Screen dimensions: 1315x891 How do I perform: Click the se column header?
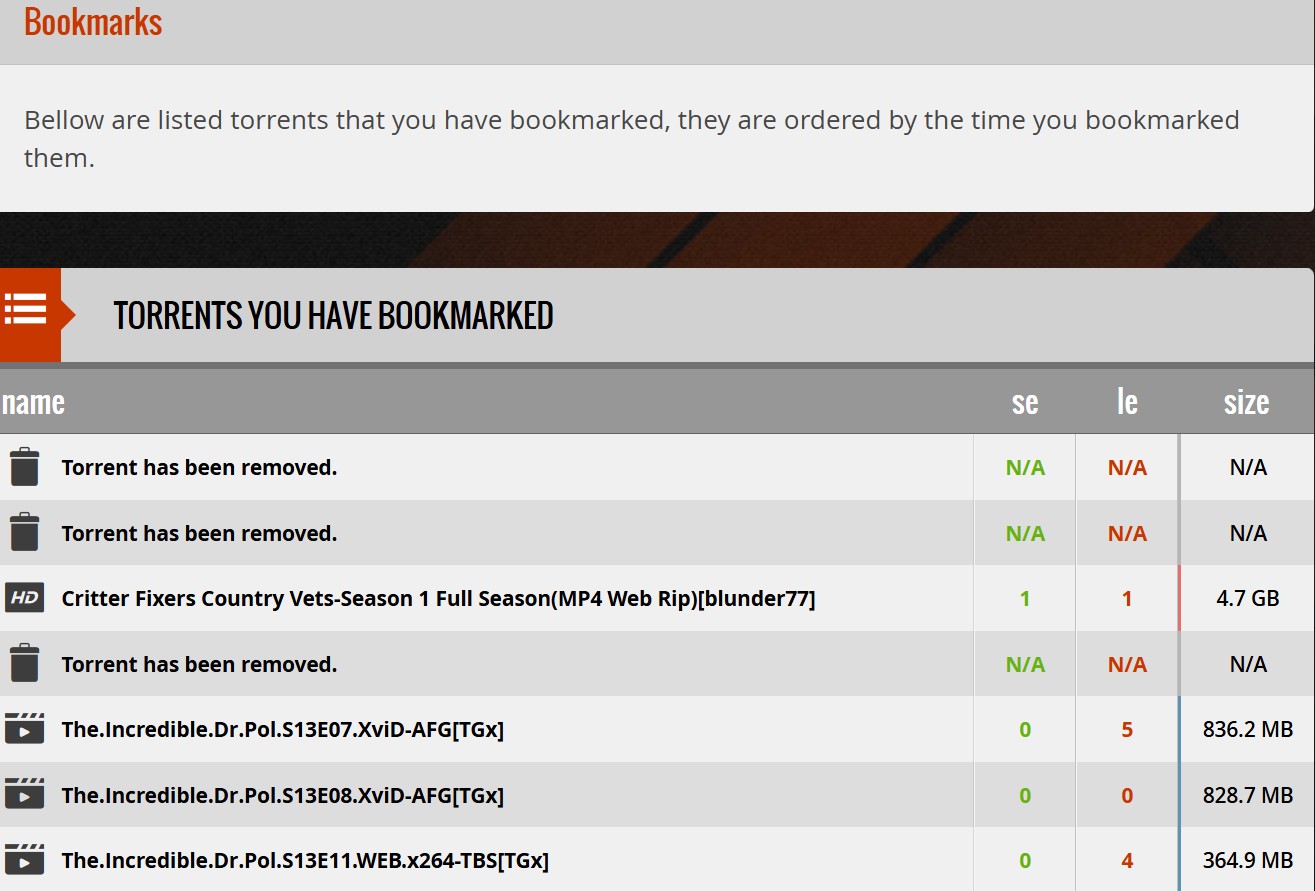(x=1025, y=402)
